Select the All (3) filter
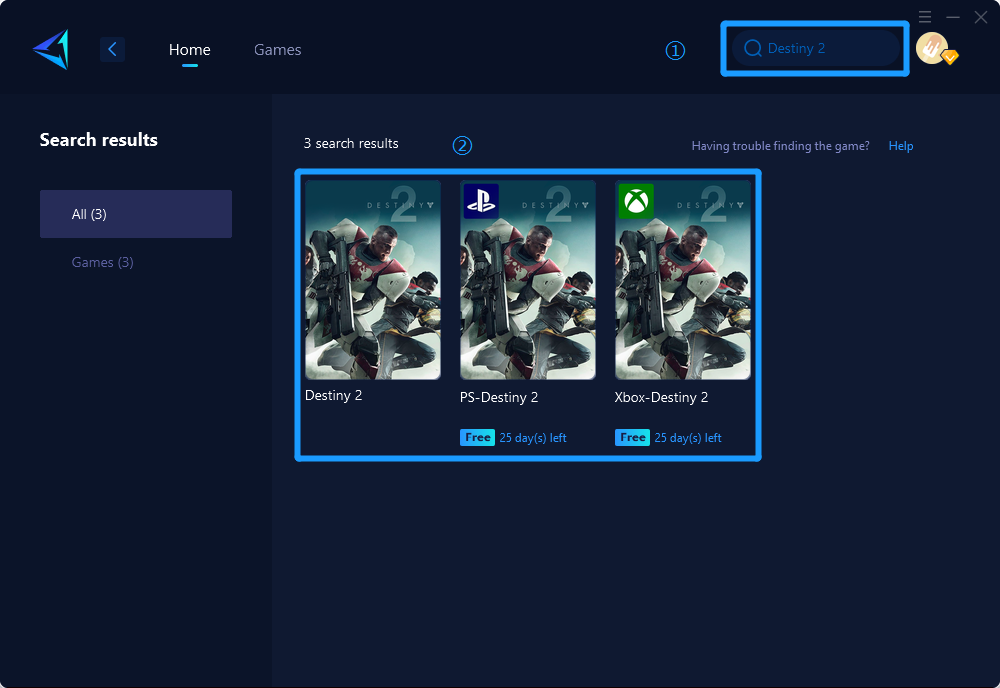 (136, 214)
